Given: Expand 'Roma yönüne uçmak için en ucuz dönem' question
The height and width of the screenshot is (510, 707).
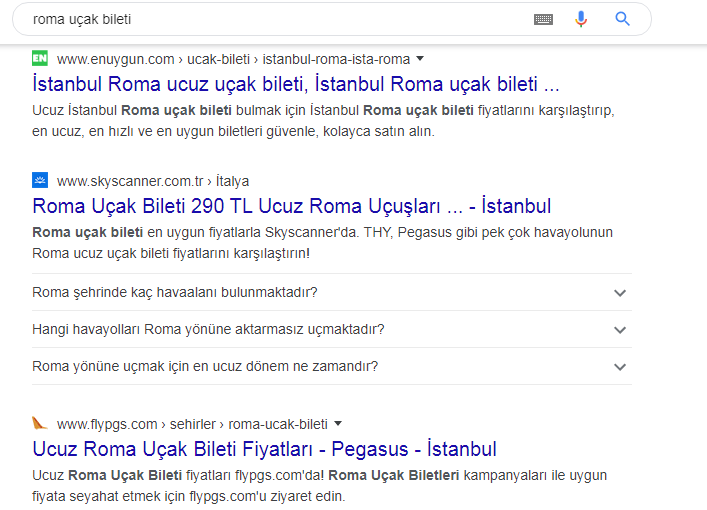Looking at the screenshot, I should [x=331, y=366].
